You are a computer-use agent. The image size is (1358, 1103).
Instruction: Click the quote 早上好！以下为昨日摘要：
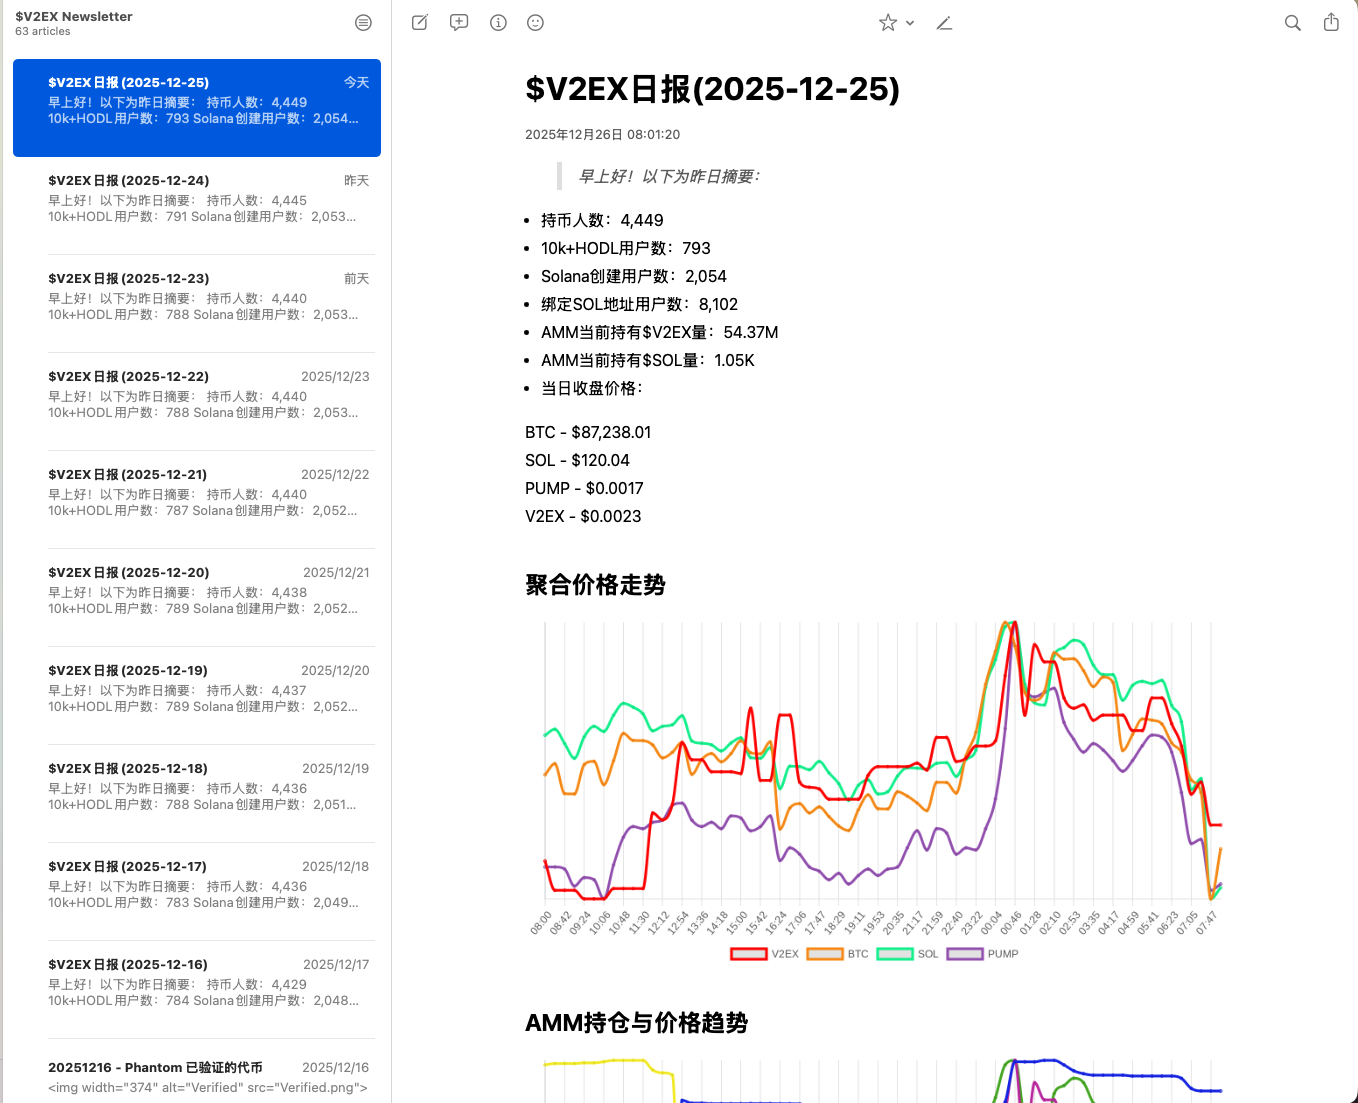669,176
